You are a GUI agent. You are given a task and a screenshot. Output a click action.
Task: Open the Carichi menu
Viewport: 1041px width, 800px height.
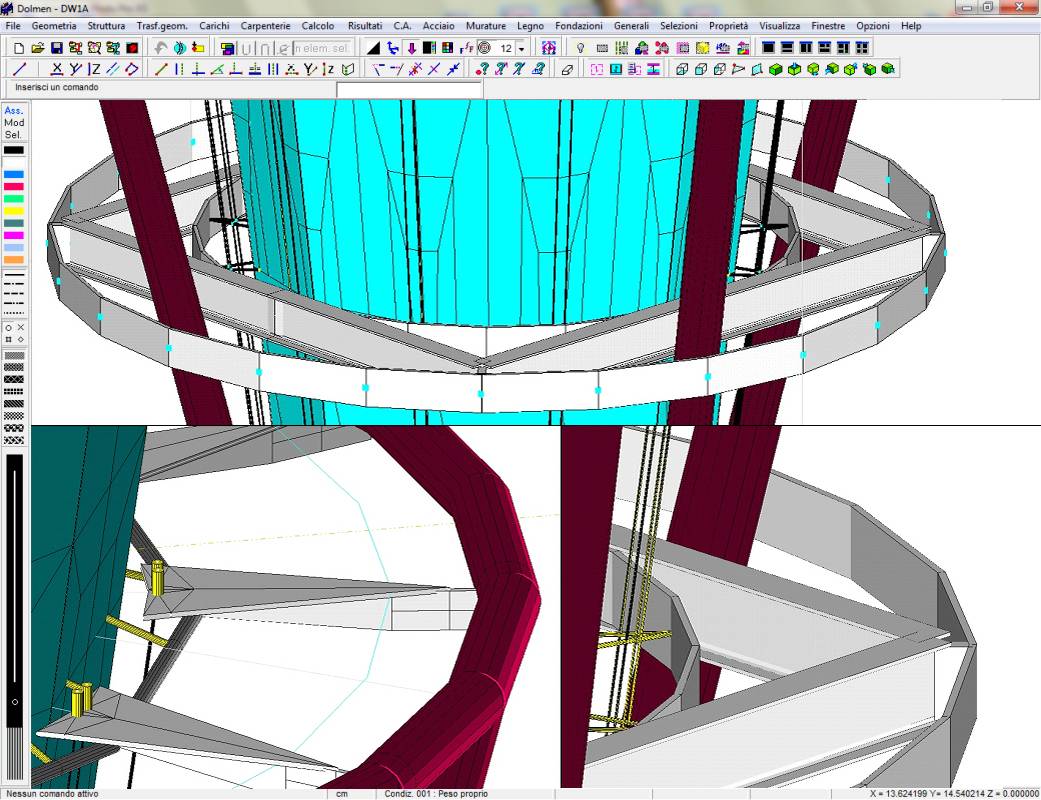coord(214,26)
